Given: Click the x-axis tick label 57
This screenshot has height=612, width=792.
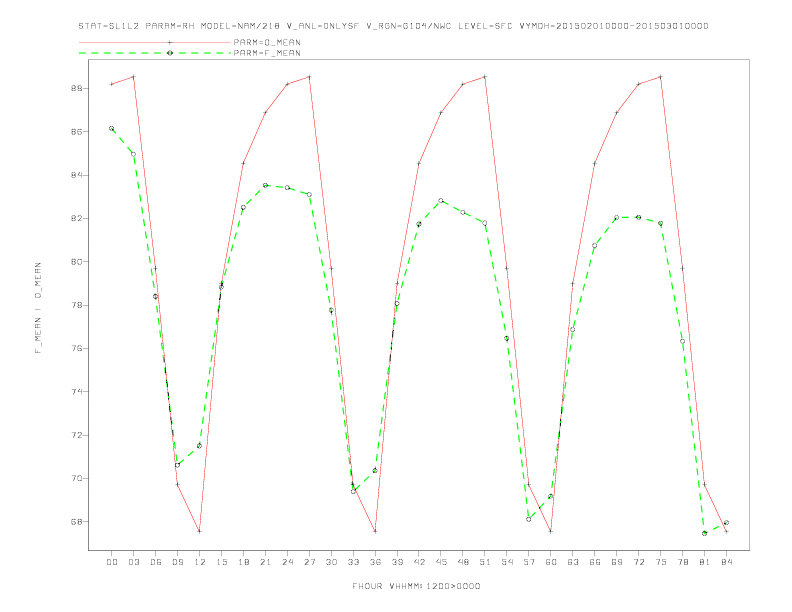Looking at the screenshot, I should tap(529, 562).
